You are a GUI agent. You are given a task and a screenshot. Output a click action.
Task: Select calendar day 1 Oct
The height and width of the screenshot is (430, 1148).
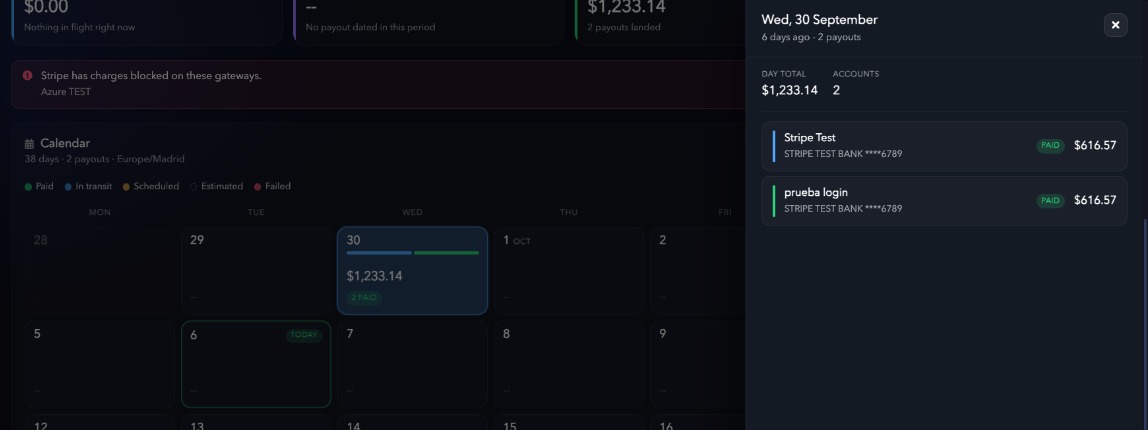(x=568, y=270)
